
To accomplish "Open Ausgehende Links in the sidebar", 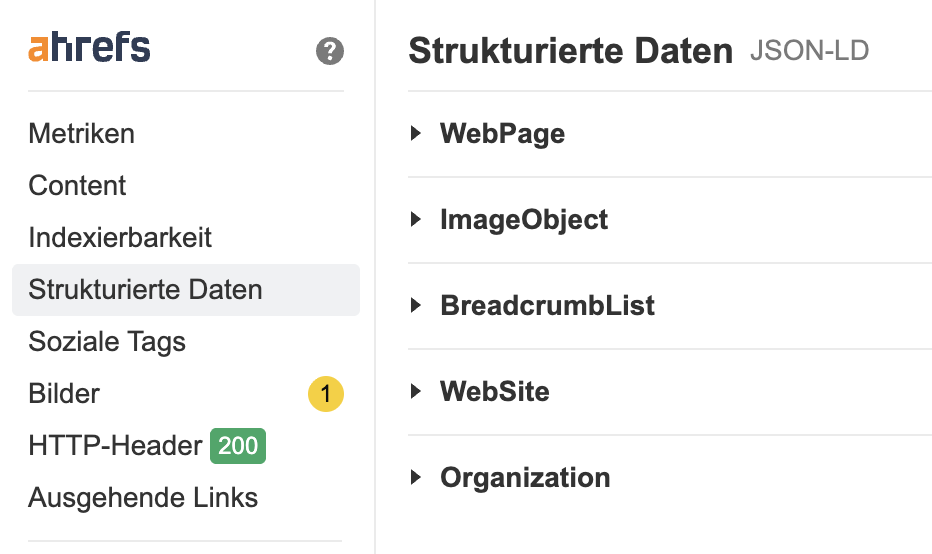I will pos(143,498).
